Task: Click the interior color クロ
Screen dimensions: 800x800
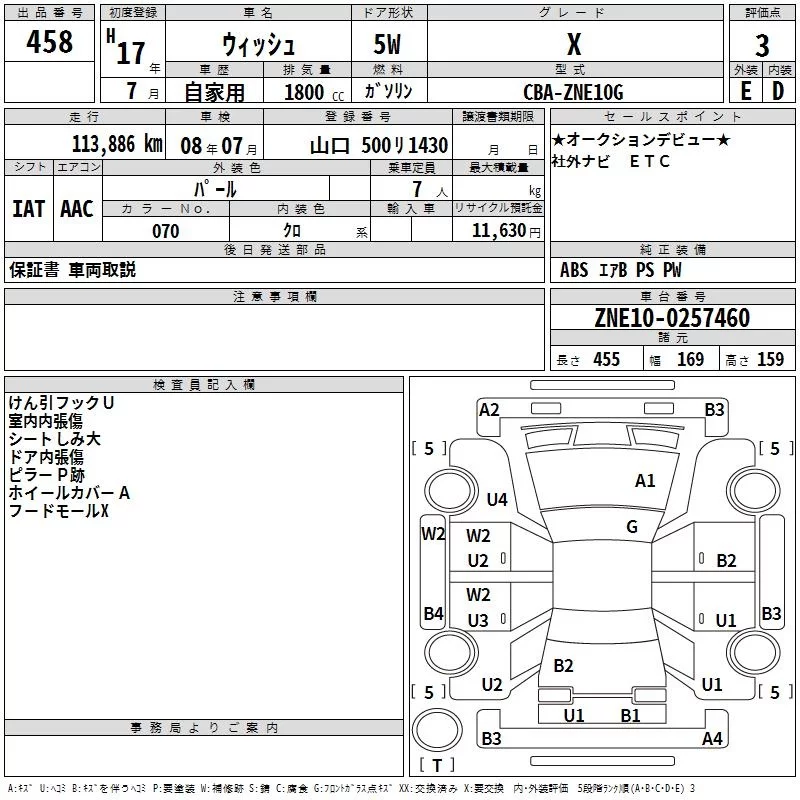Action: pyautogui.click(x=292, y=231)
